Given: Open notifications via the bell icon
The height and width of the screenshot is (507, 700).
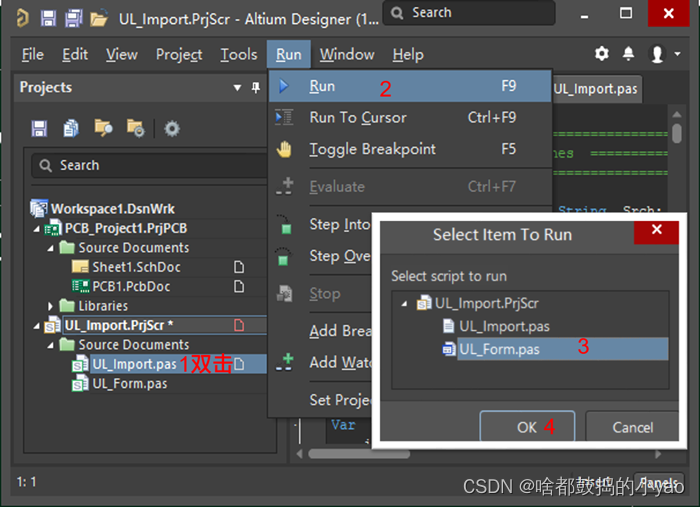Looking at the screenshot, I should [628, 54].
